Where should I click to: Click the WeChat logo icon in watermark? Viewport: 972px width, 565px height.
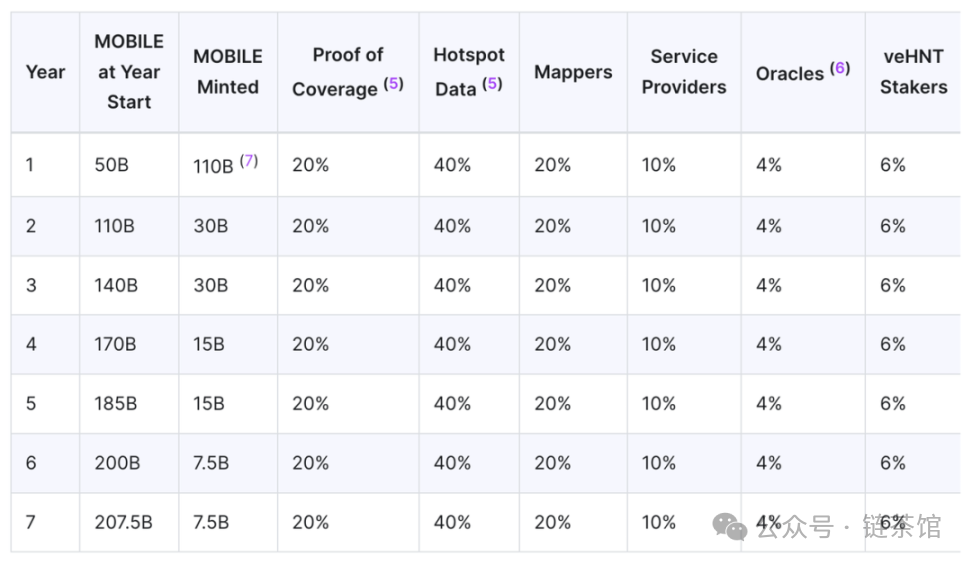pos(730,525)
